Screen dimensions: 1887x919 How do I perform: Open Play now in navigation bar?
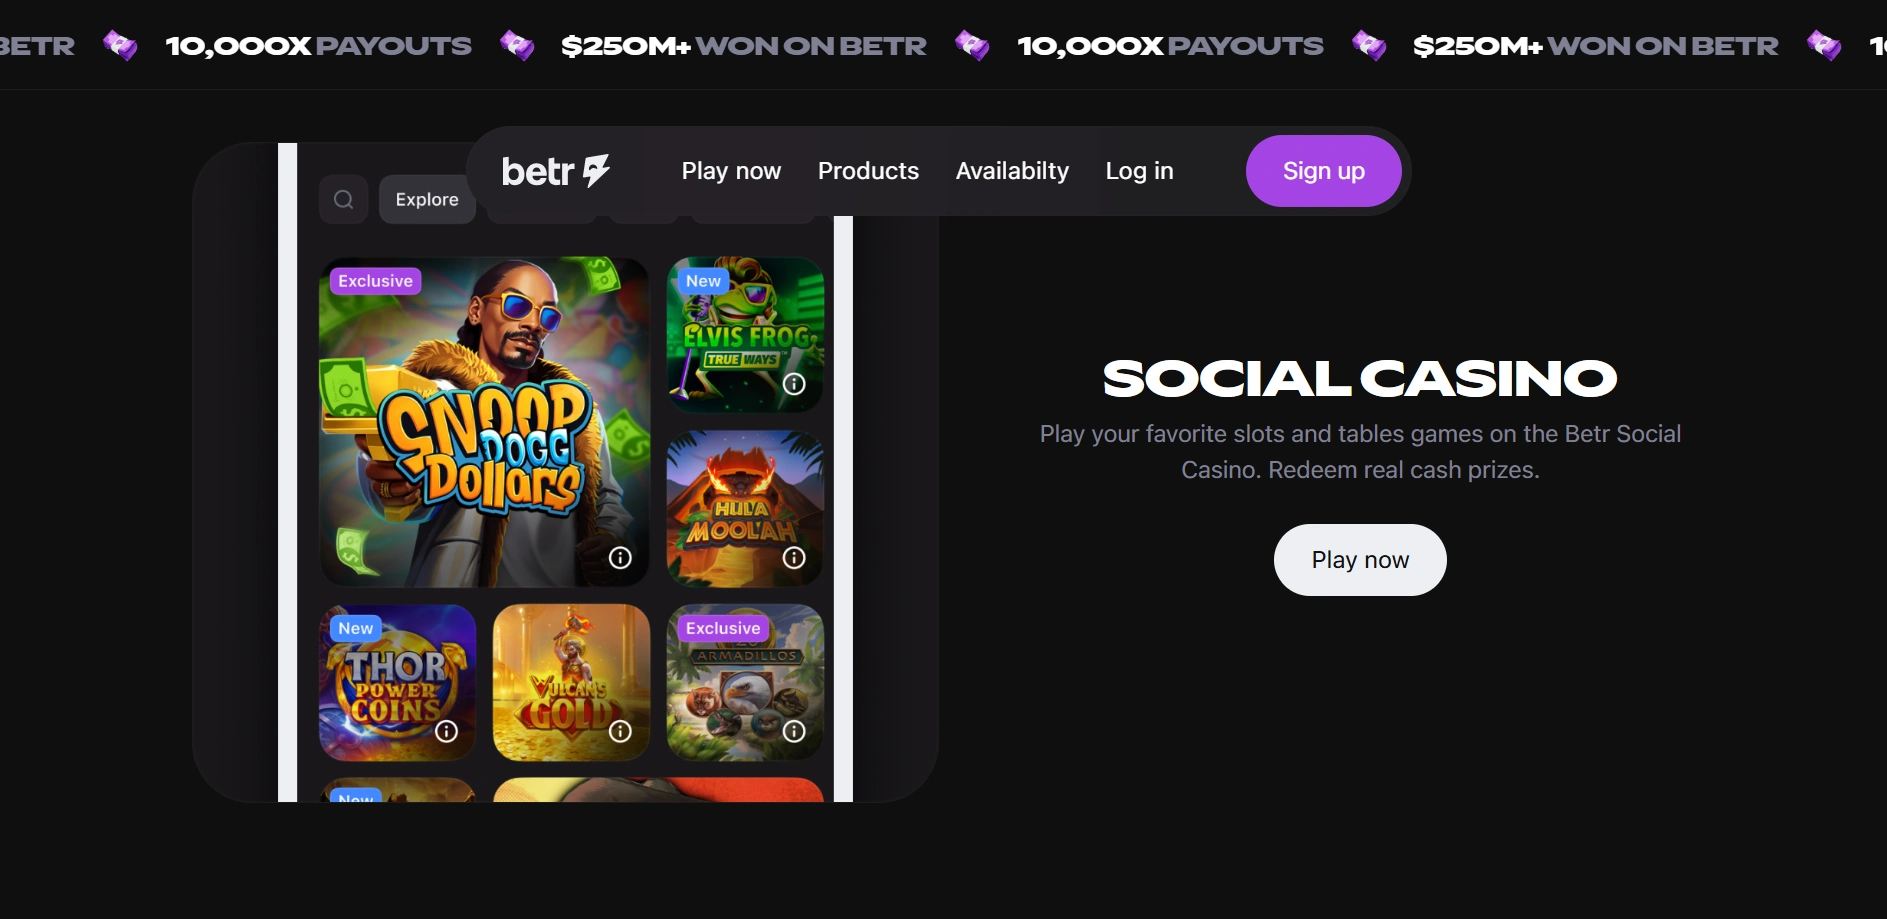point(731,171)
